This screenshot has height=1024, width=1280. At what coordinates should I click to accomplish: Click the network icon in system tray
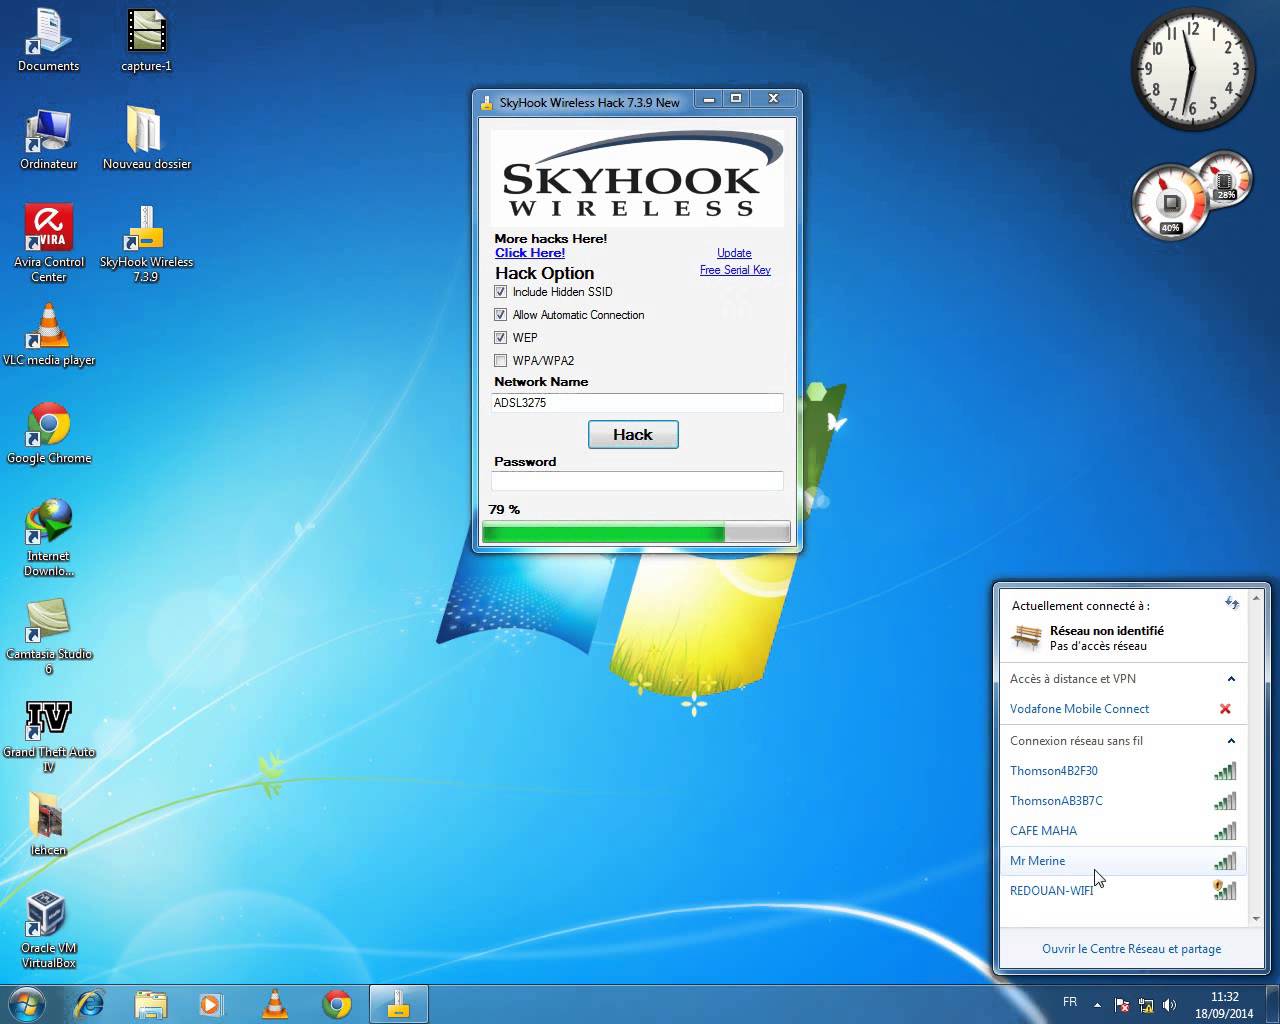(1146, 1004)
